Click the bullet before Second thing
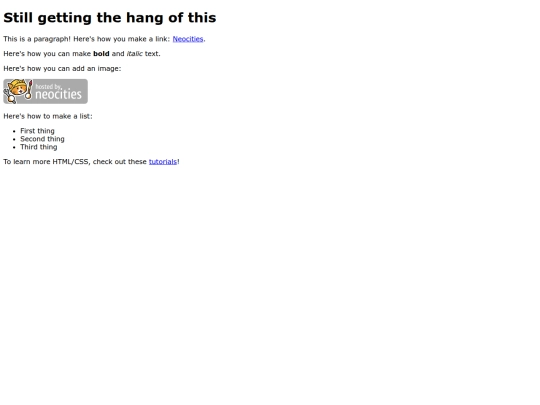Viewport: 540px width, 405px height. click(14, 139)
